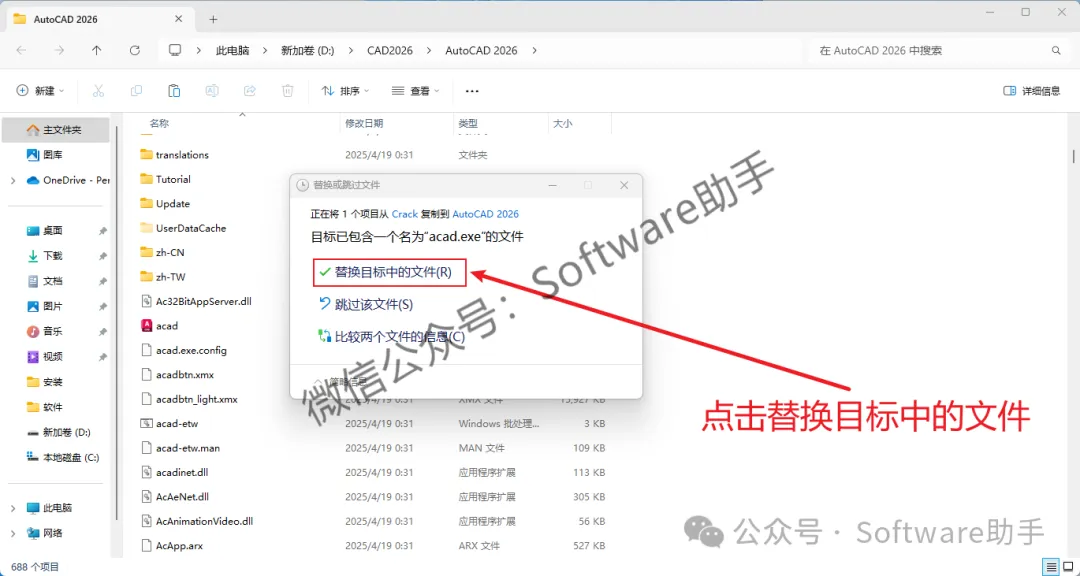Select the Ac32BitAppServer.dll file

click(x=204, y=301)
